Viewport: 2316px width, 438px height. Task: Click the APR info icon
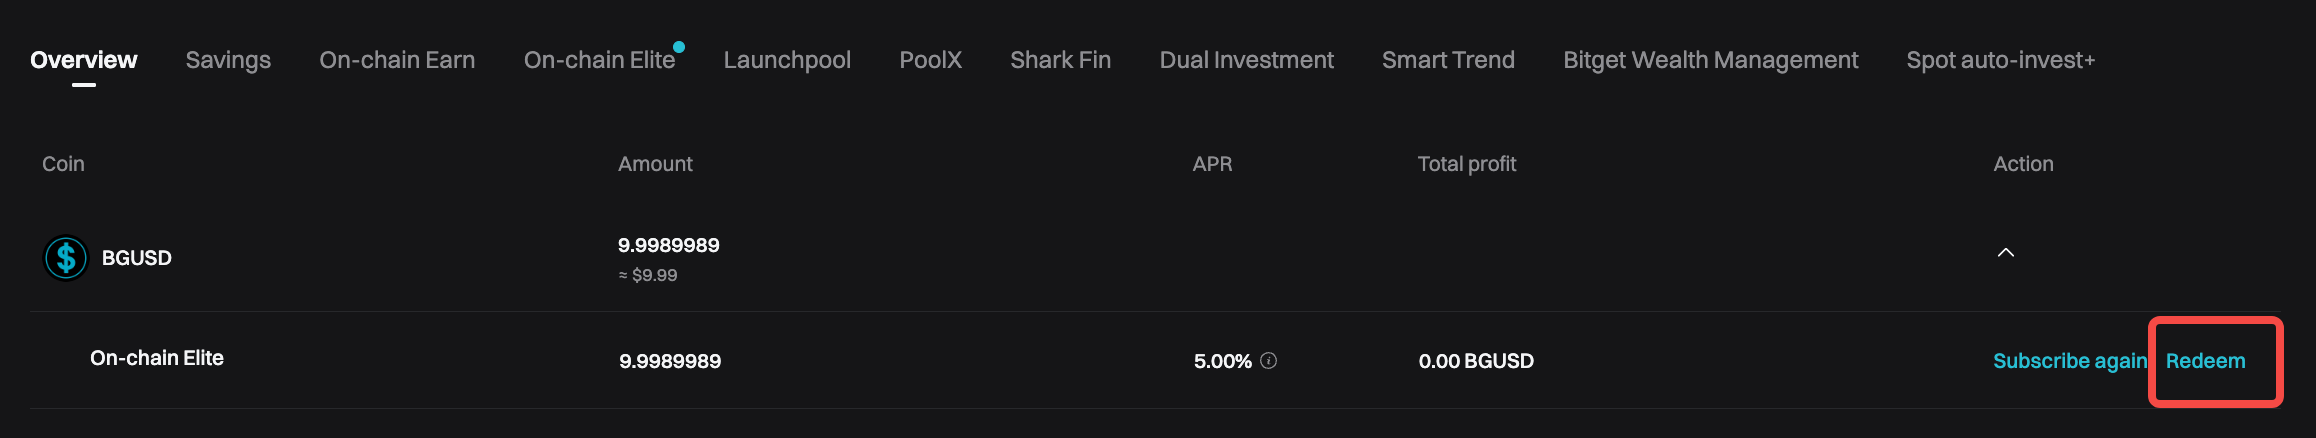[x=1268, y=361]
